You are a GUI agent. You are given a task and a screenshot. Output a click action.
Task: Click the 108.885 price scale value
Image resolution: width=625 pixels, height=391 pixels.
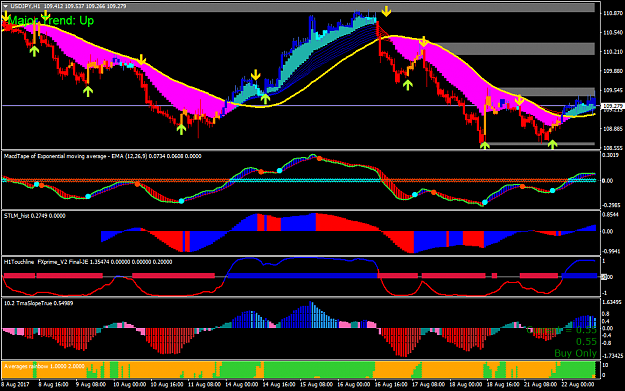613,129
